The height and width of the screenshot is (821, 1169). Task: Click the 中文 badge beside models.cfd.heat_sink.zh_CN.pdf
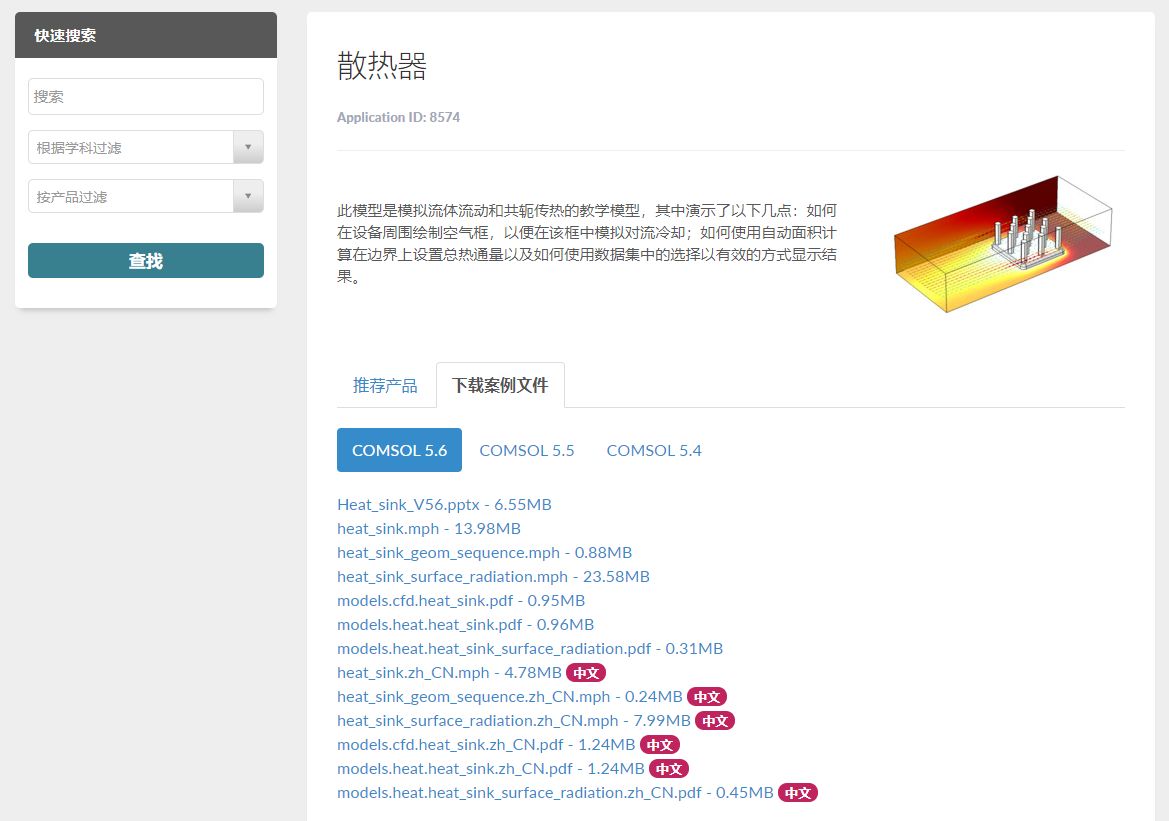pos(660,744)
